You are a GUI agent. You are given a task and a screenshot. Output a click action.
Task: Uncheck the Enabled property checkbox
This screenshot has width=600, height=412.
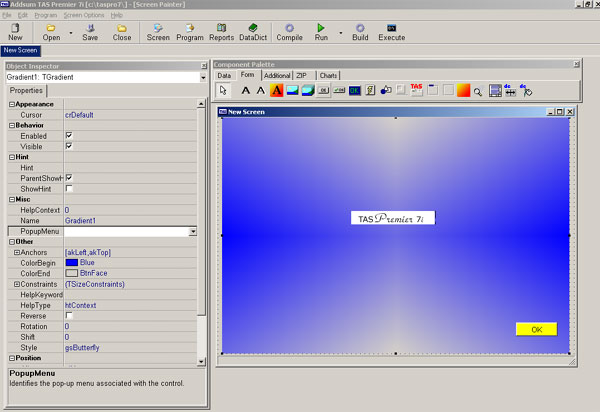coord(69,135)
